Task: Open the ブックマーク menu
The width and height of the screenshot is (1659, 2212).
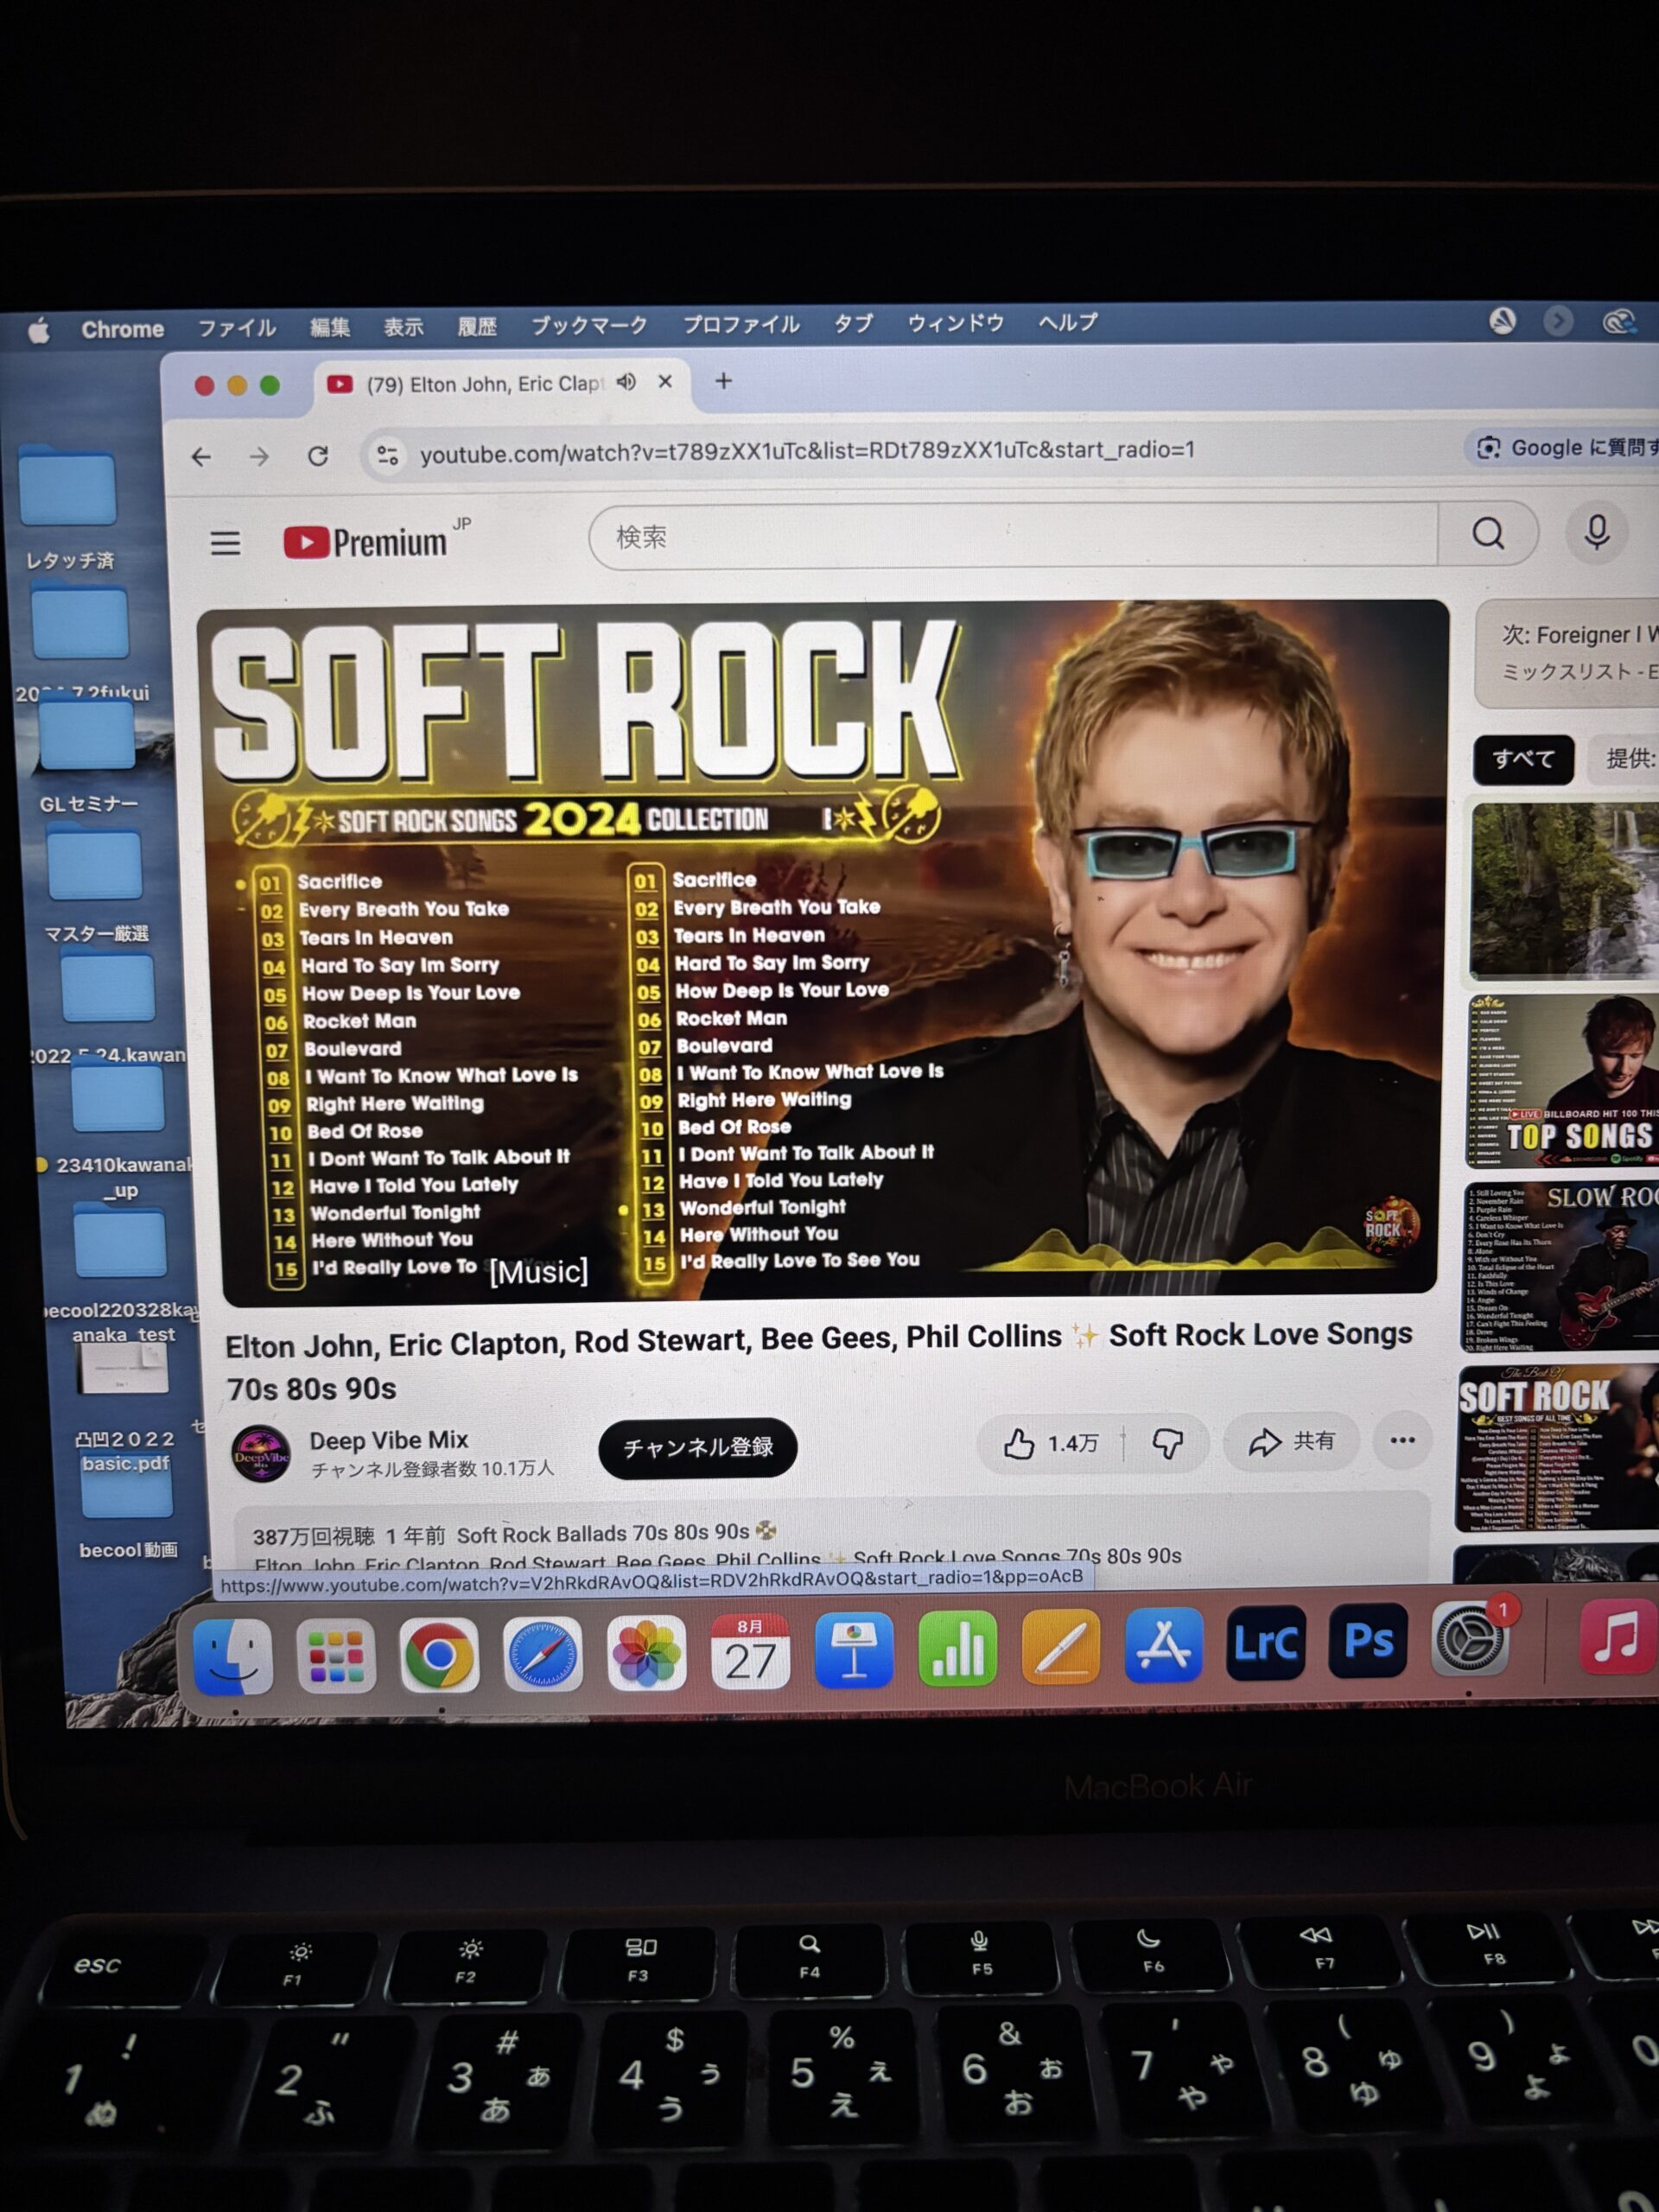Action: tap(589, 325)
